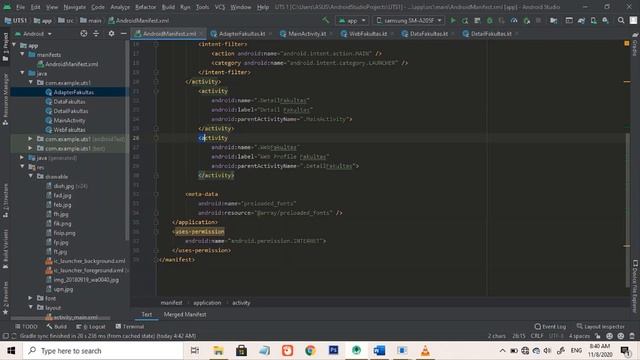
Task: Open the Structure side tab
Action: click(5, 201)
